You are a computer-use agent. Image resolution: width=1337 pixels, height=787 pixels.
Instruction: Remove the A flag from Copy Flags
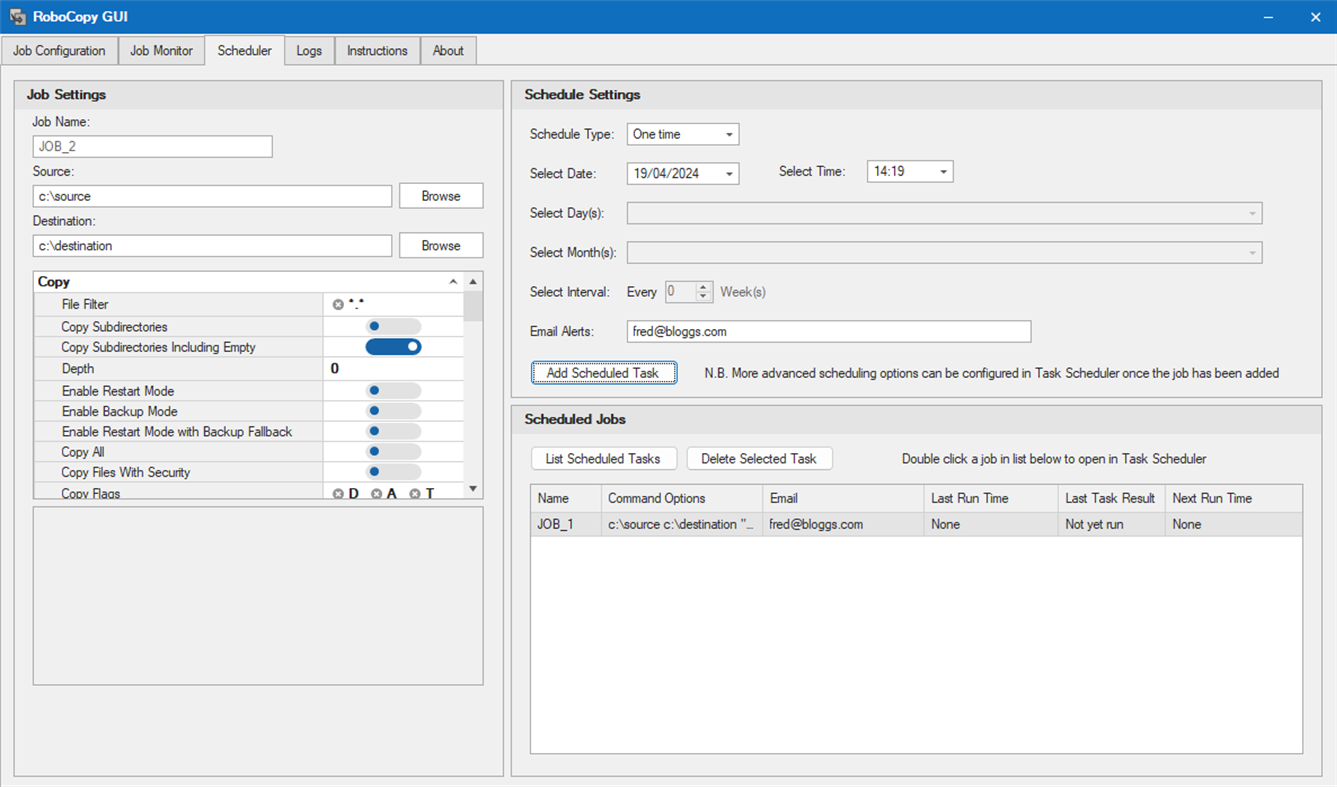tap(374, 493)
